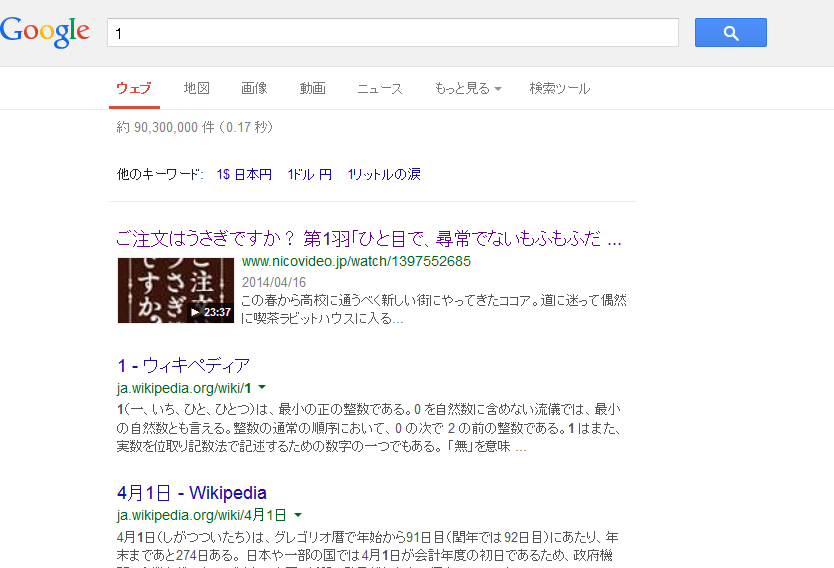Viewport: 834px width, 568px height.
Task: Focus the search box containing 1
Action: point(393,32)
